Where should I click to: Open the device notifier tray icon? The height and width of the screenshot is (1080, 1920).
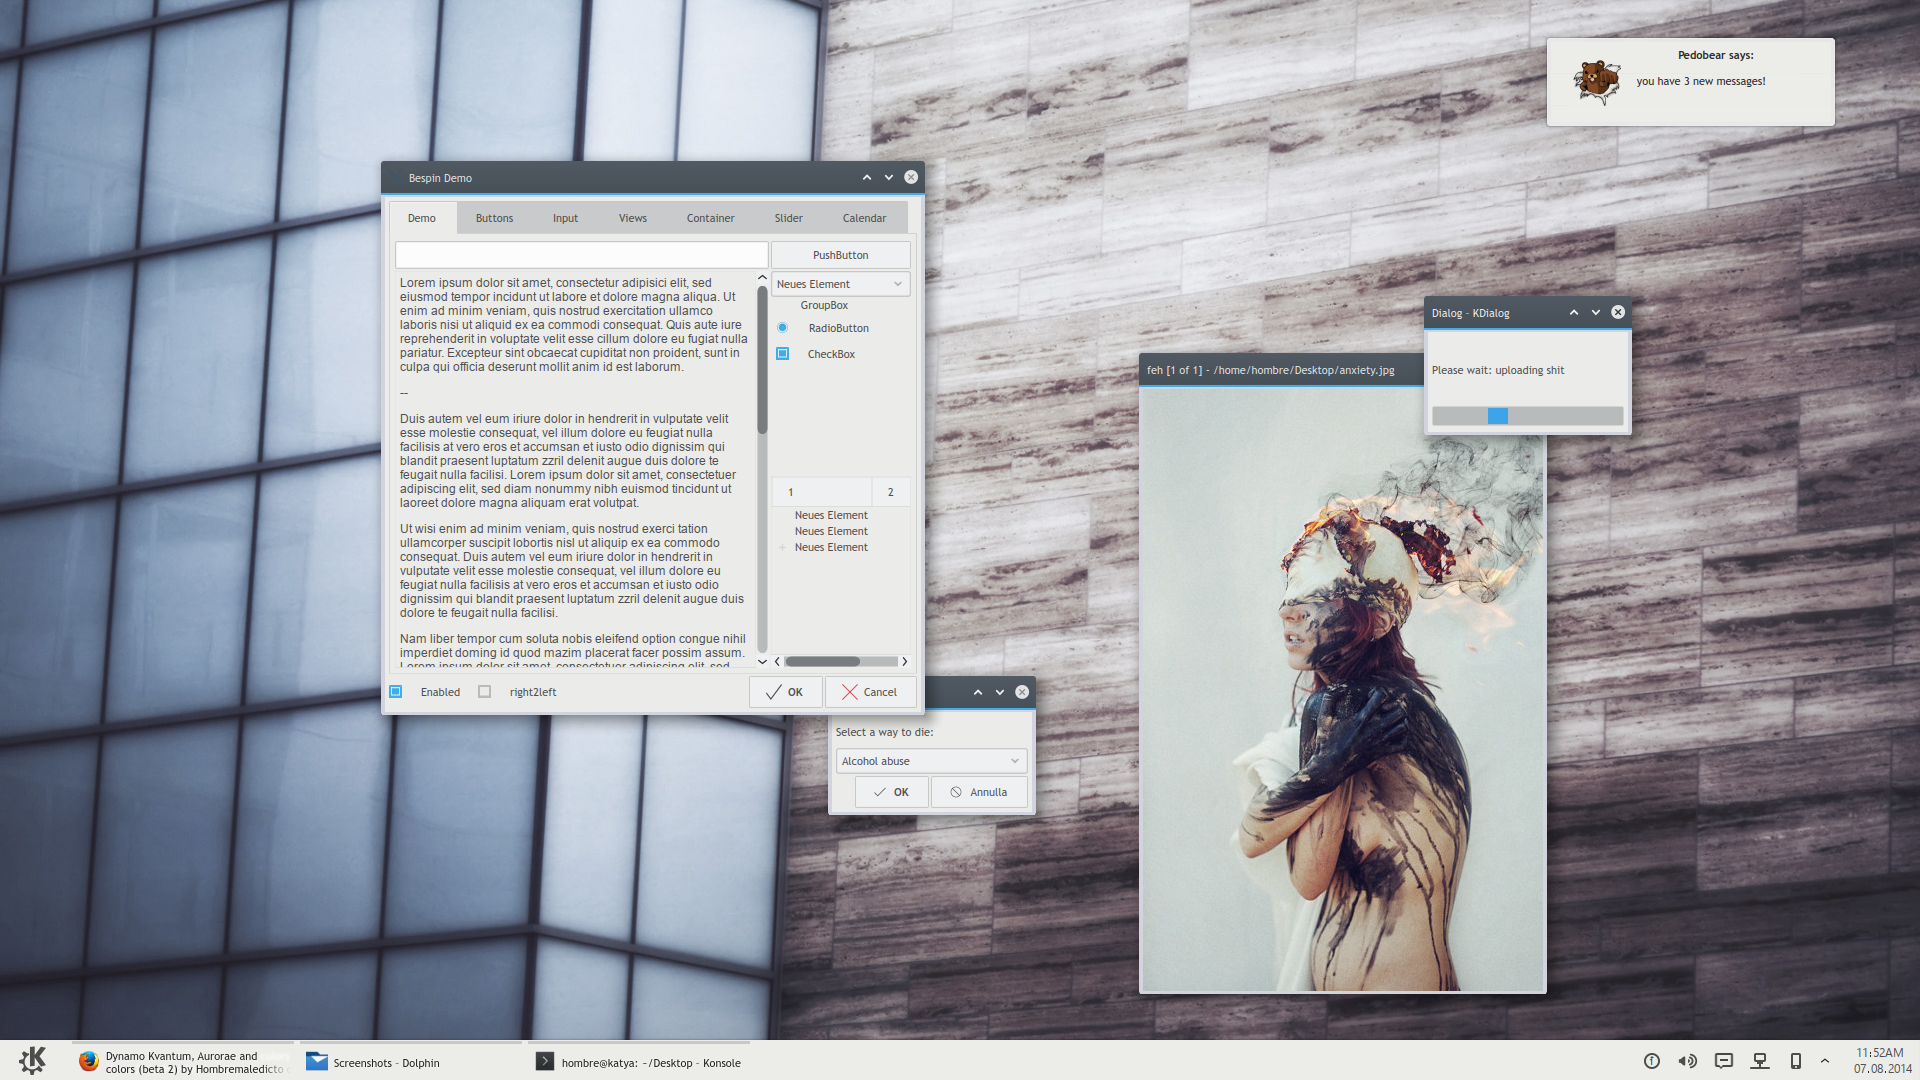tap(1796, 1061)
